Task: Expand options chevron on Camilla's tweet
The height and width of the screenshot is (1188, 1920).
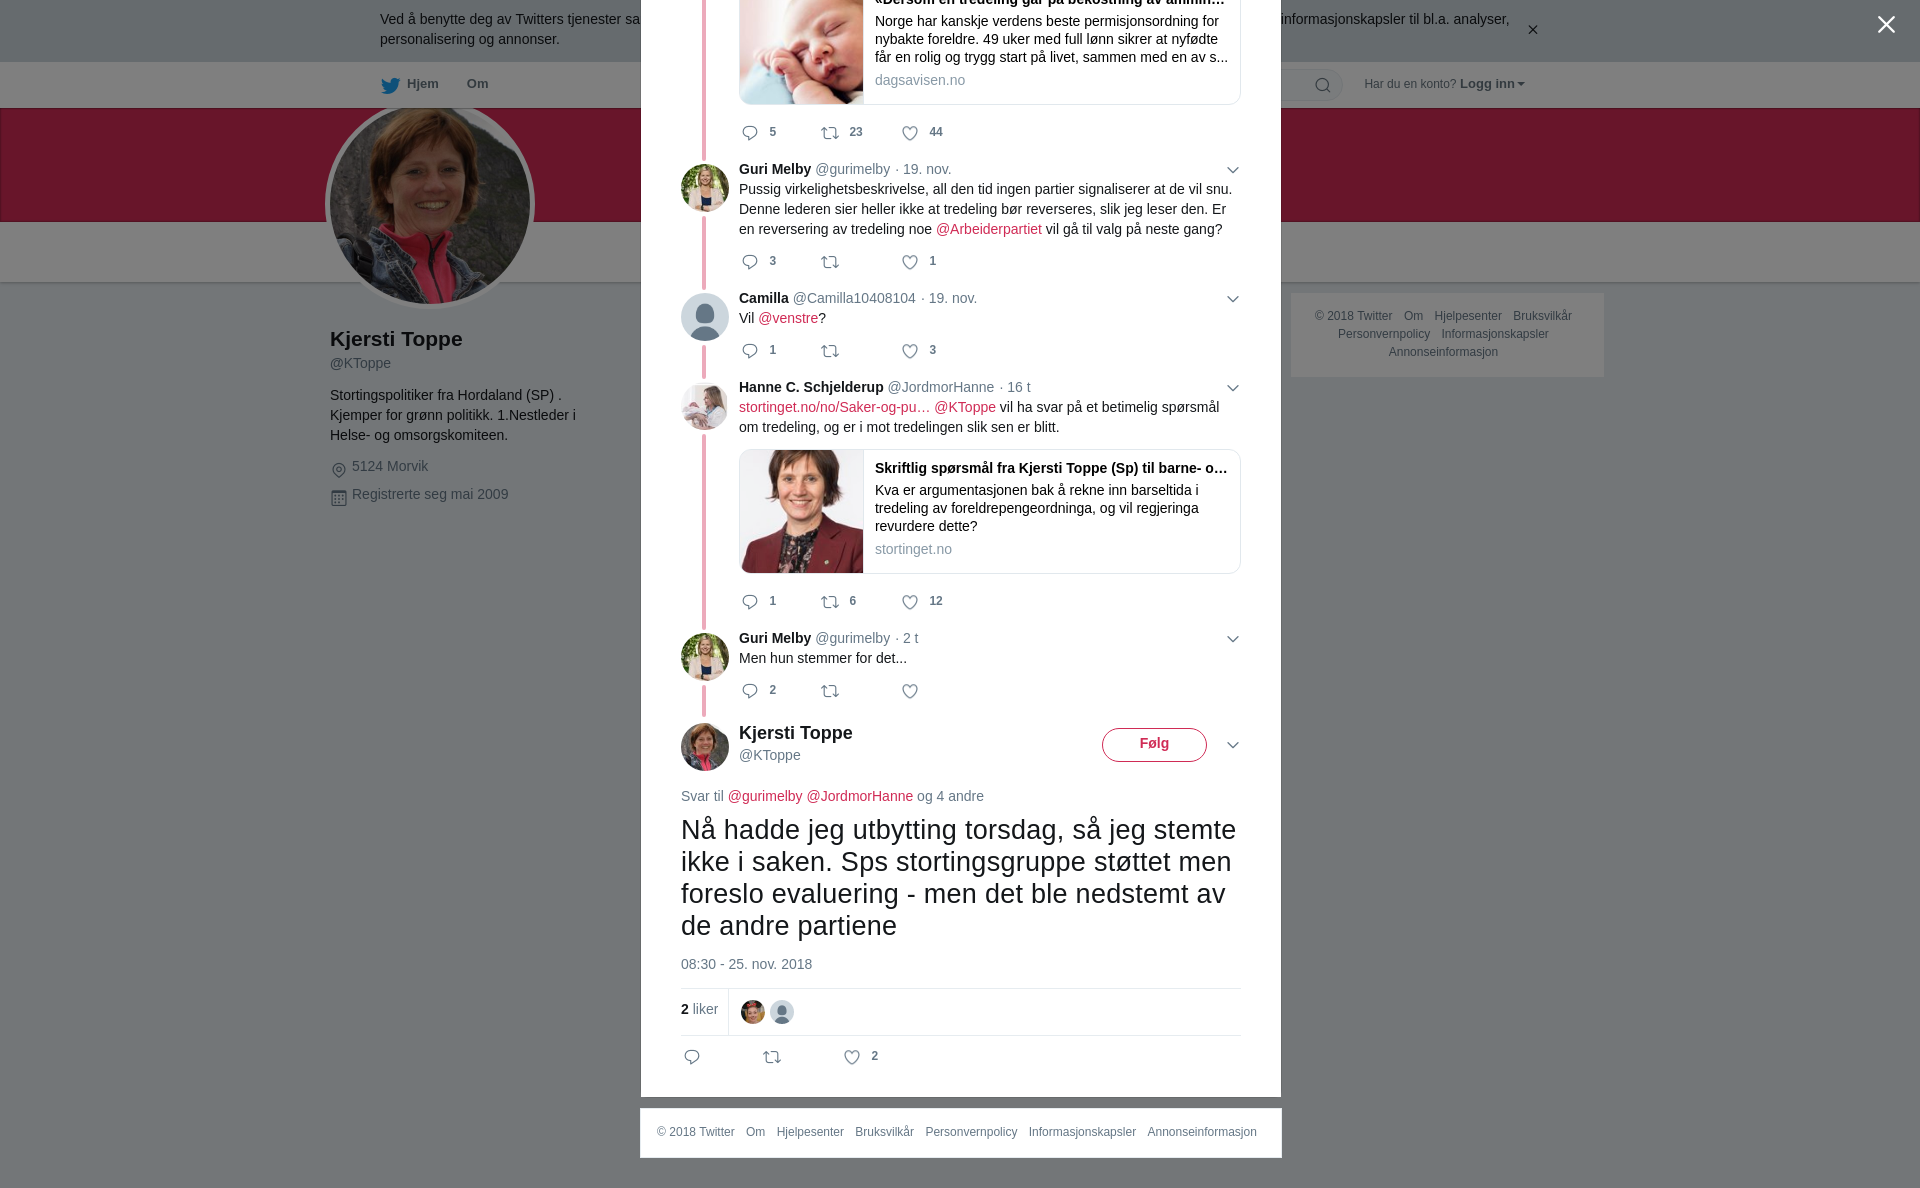Action: coord(1233,299)
